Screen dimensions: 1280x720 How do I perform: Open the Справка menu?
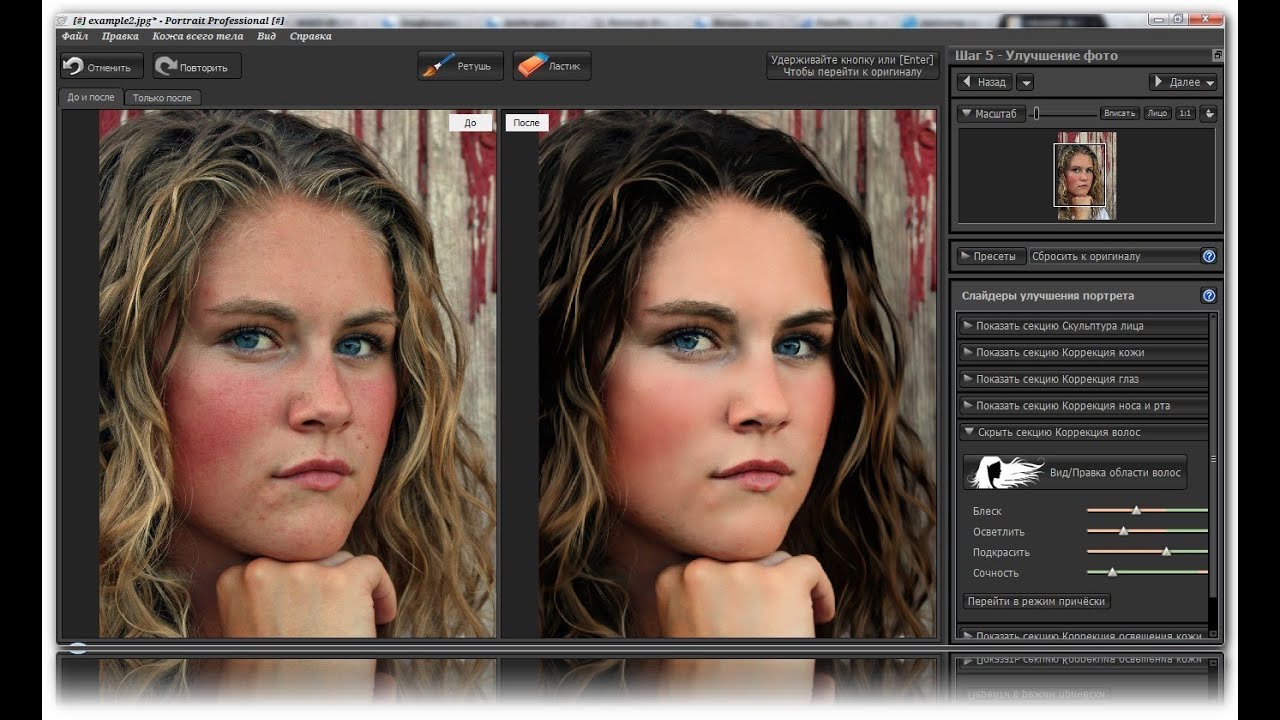click(310, 36)
